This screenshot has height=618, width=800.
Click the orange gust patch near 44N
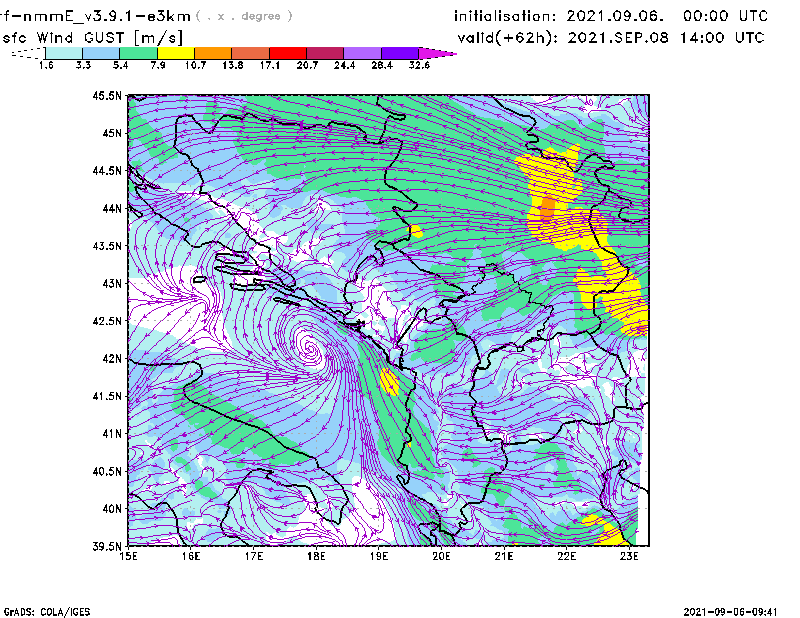click(x=547, y=208)
